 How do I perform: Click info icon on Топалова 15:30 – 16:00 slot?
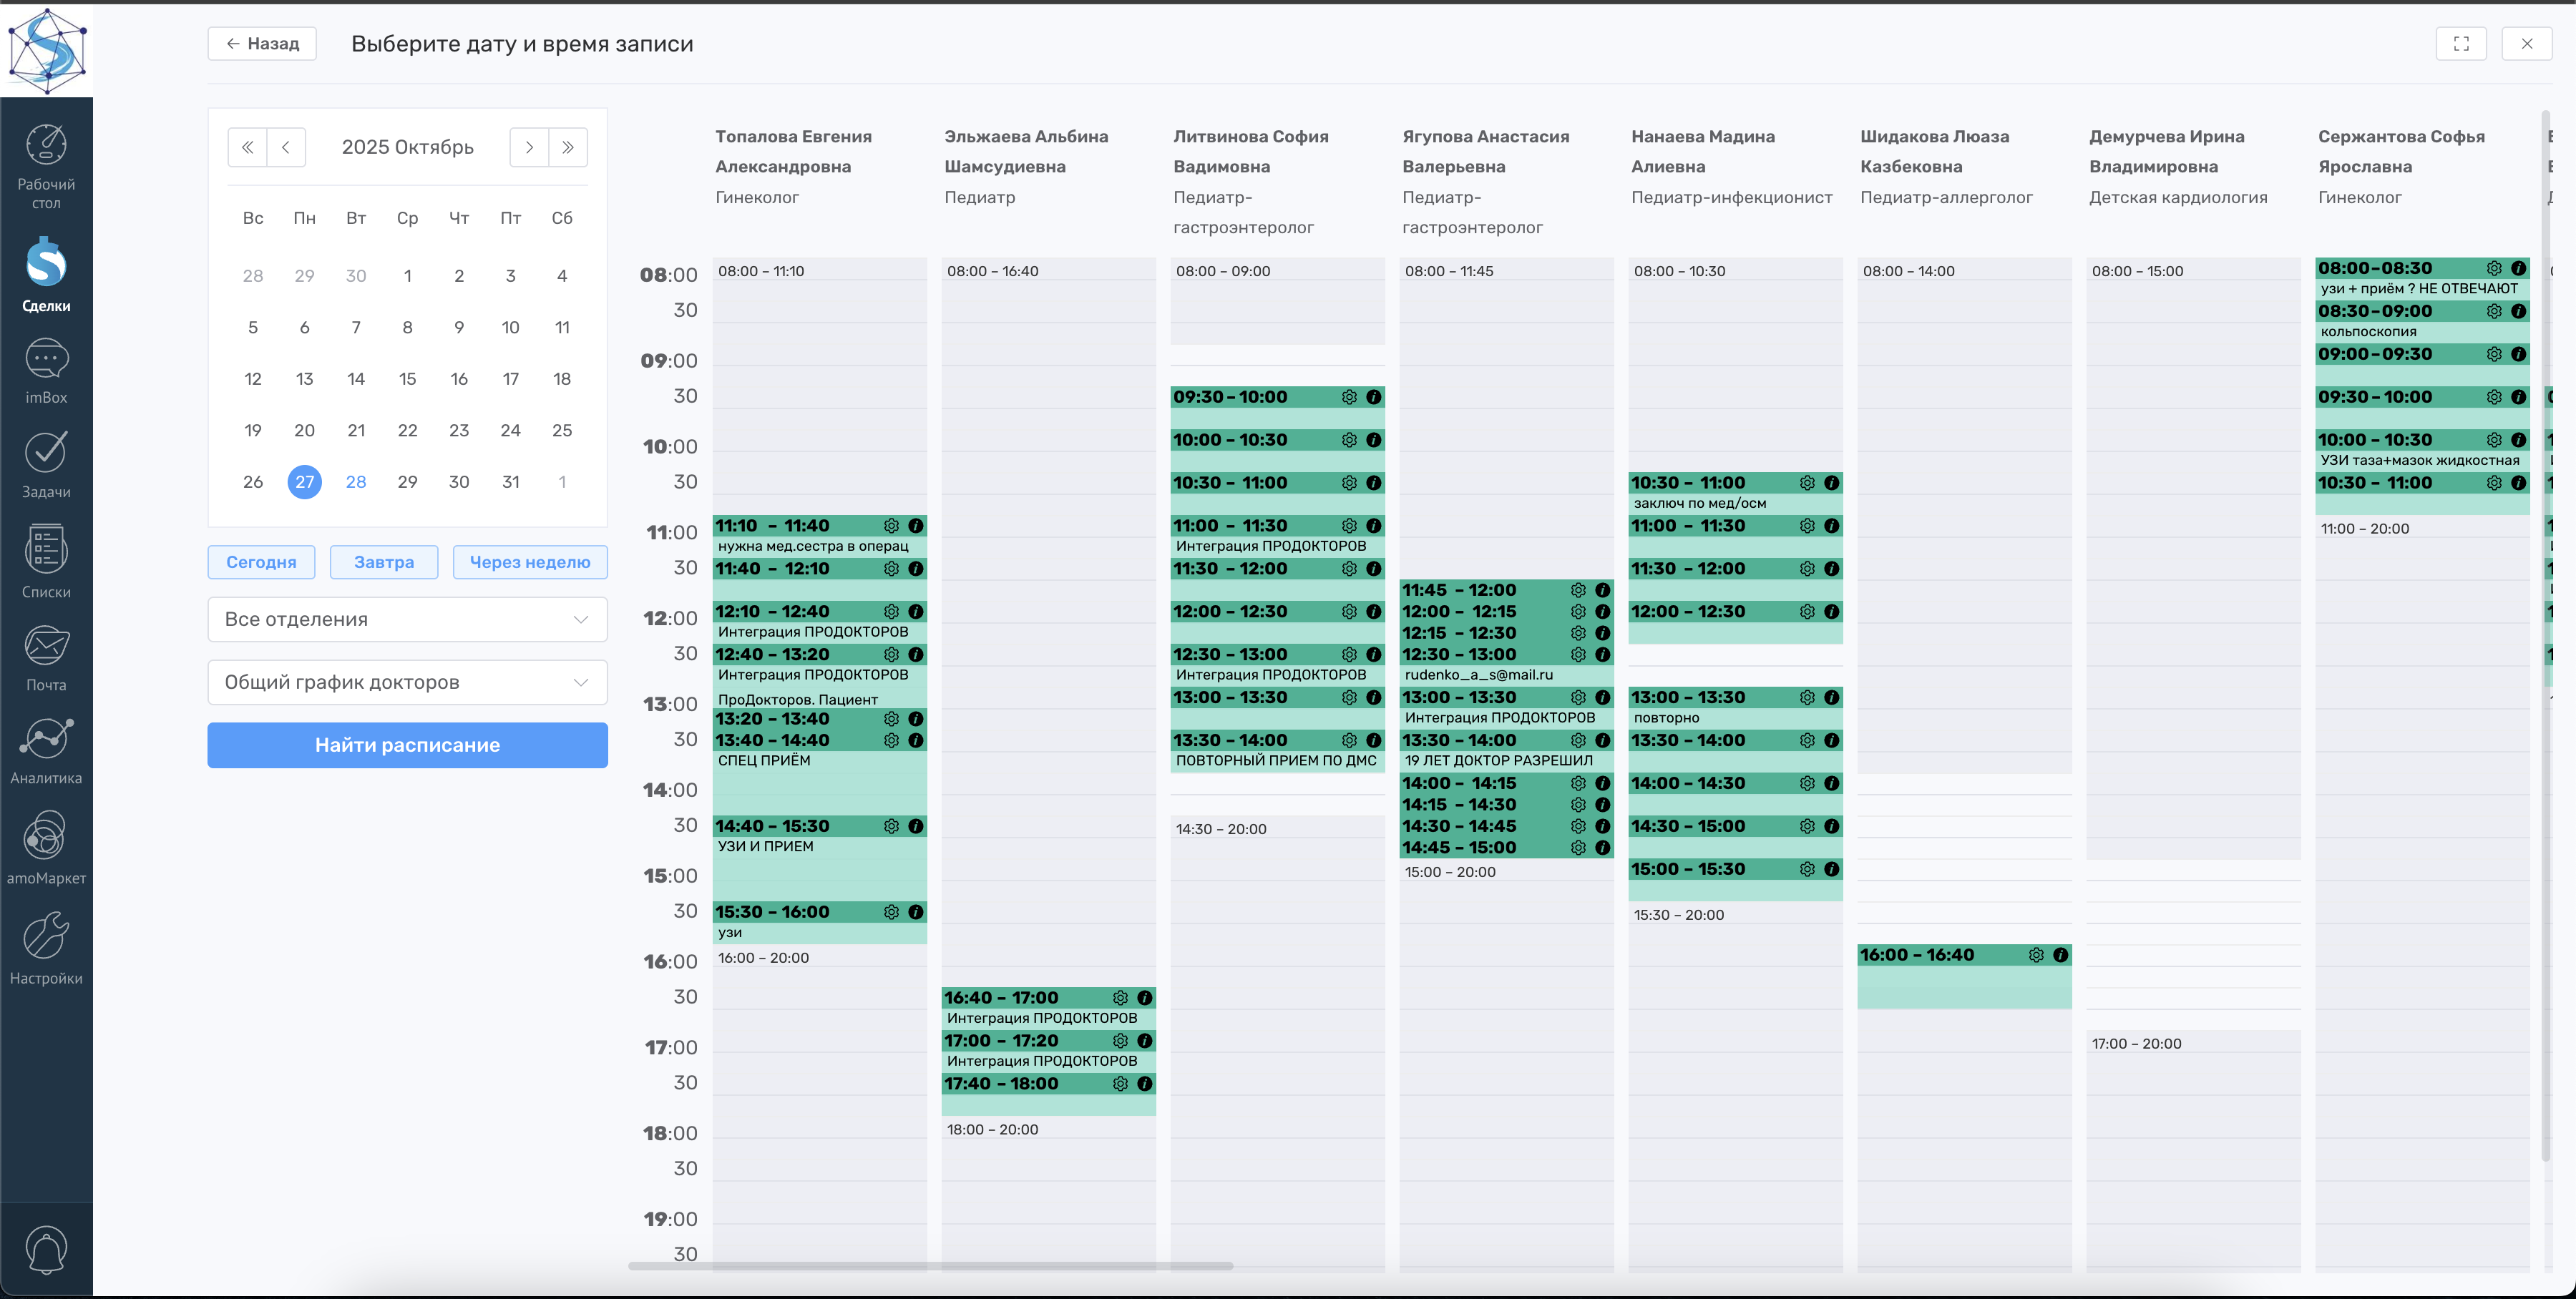pyautogui.click(x=915, y=912)
